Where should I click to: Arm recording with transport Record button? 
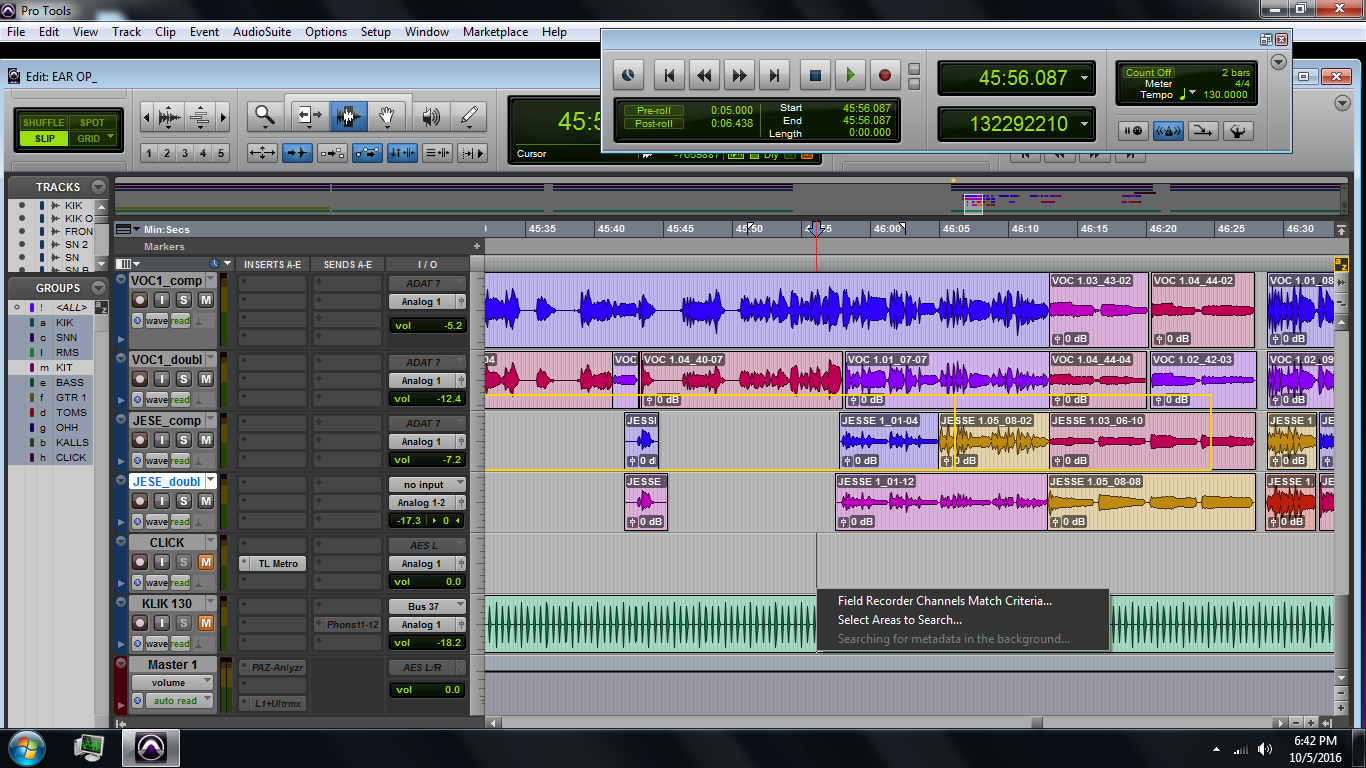coord(885,75)
